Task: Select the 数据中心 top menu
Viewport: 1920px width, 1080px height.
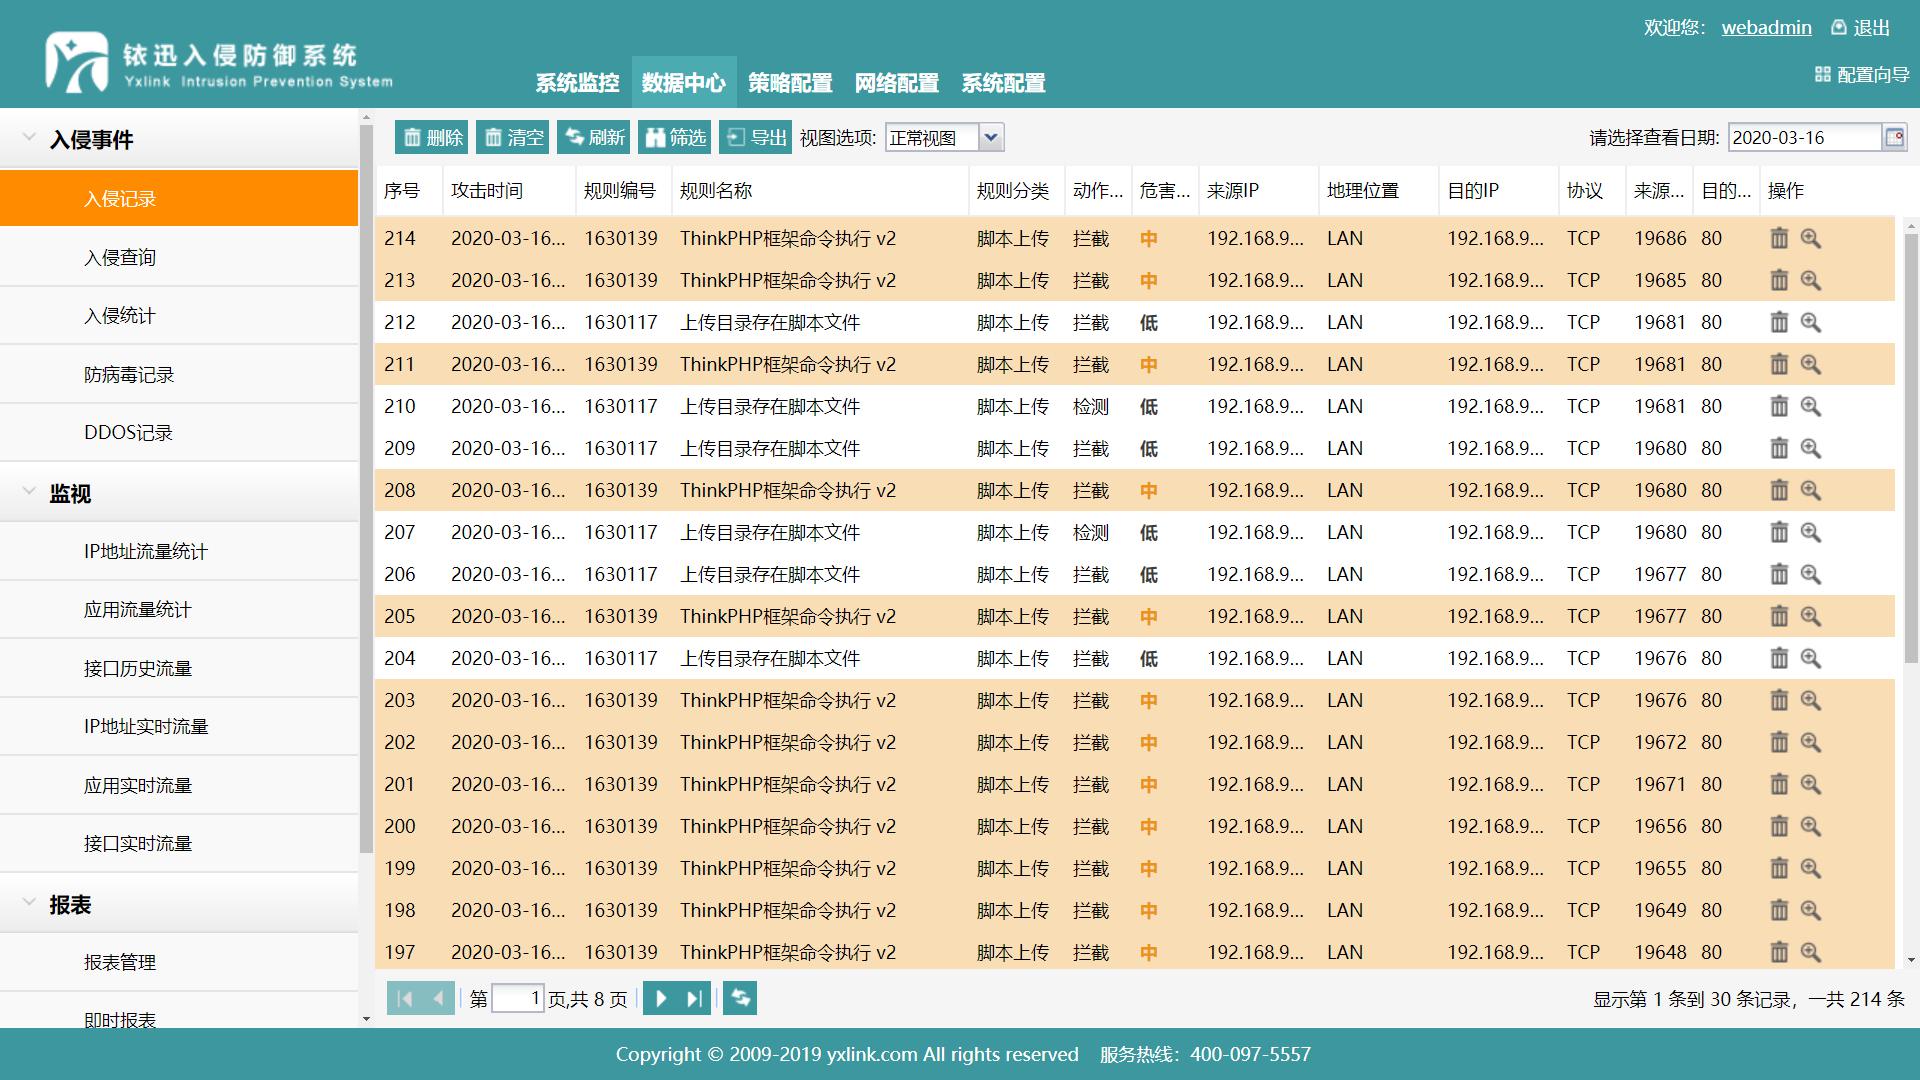Action: click(684, 83)
